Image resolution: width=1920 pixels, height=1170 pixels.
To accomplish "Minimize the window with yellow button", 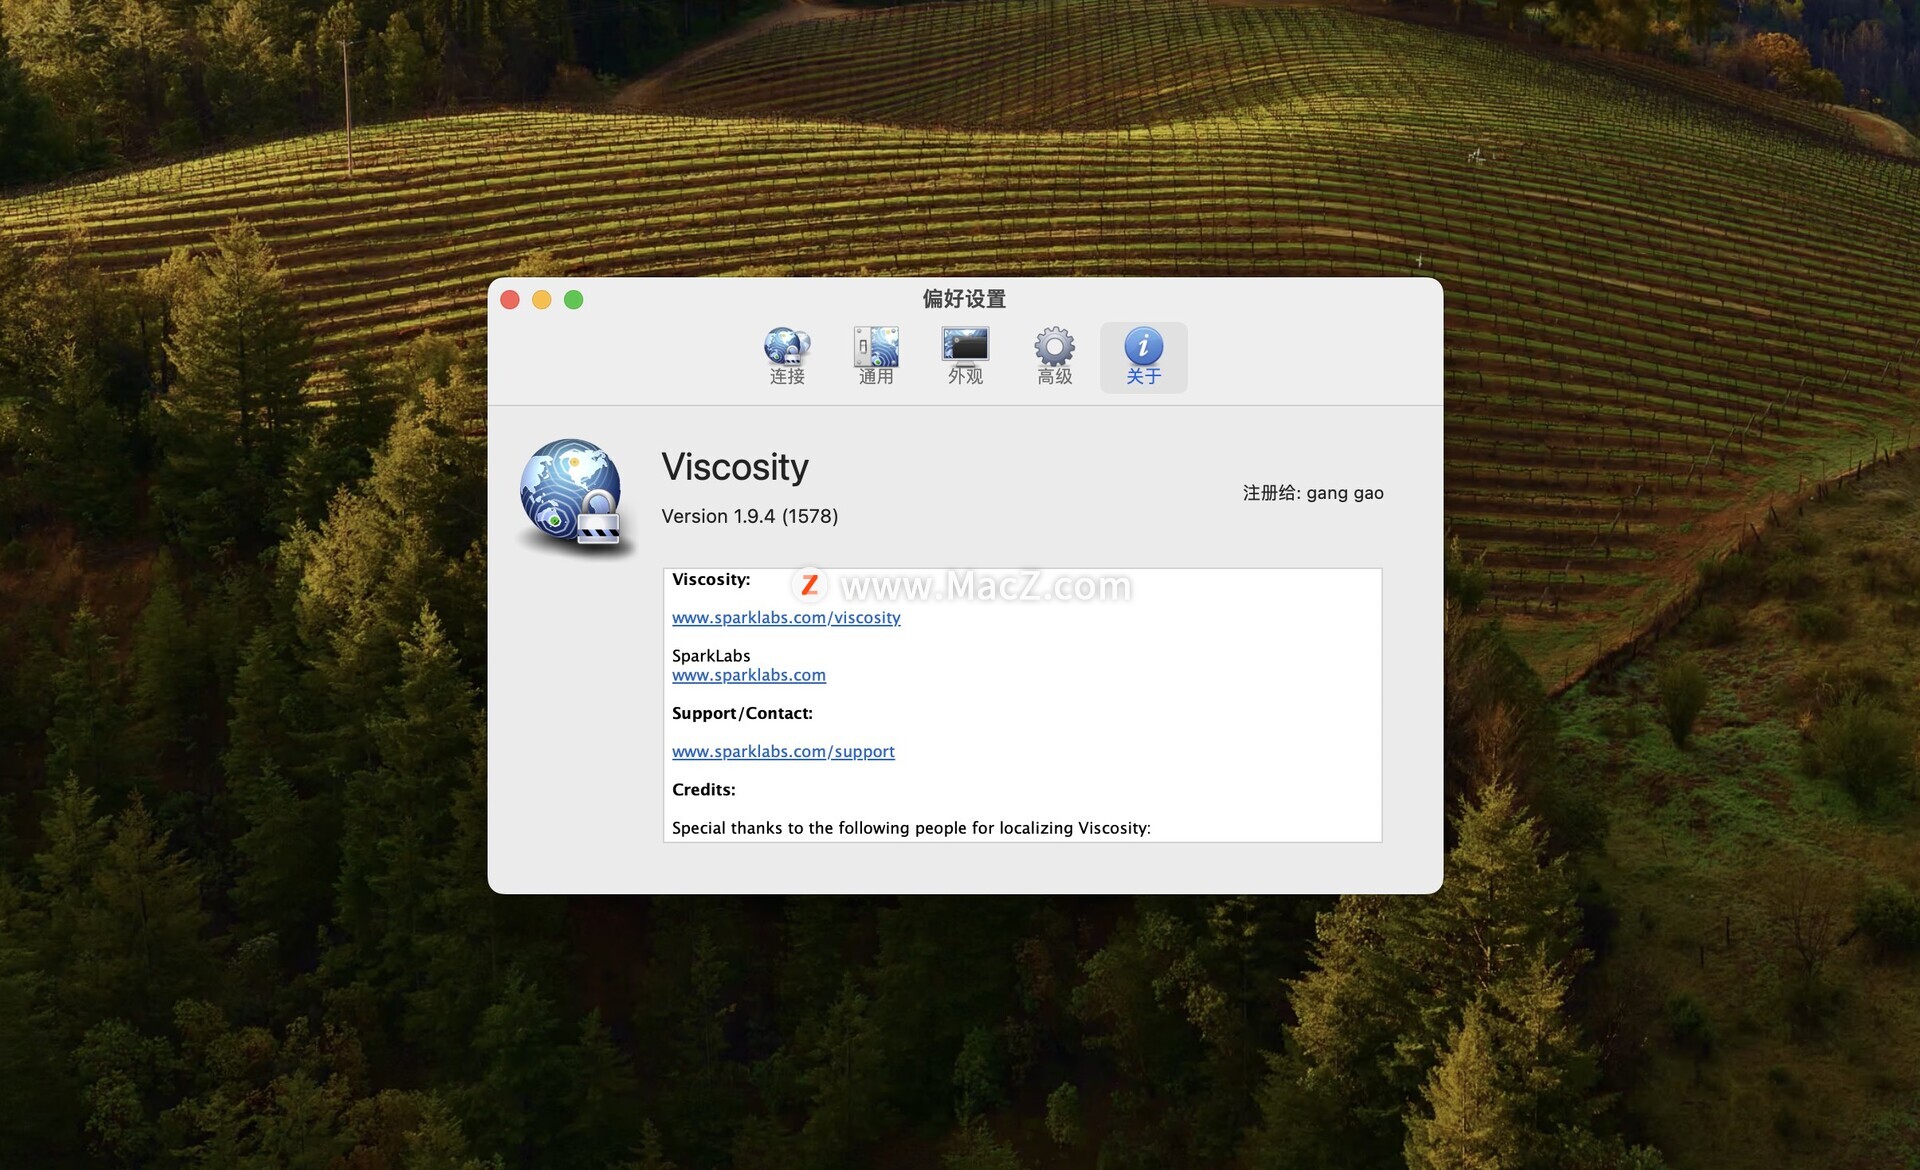I will click(x=542, y=300).
